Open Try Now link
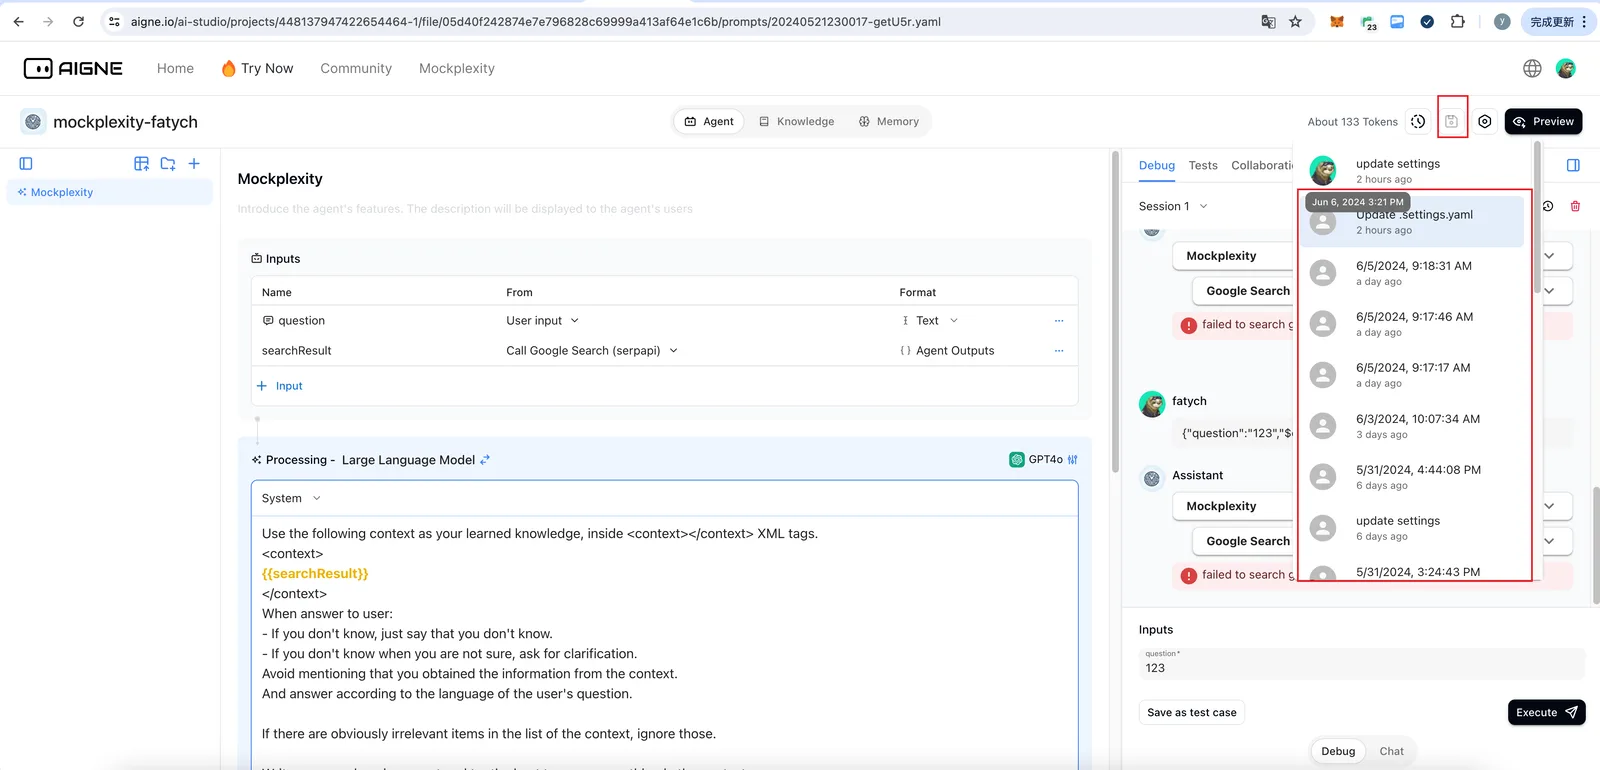 pyautogui.click(x=257, y=68)
